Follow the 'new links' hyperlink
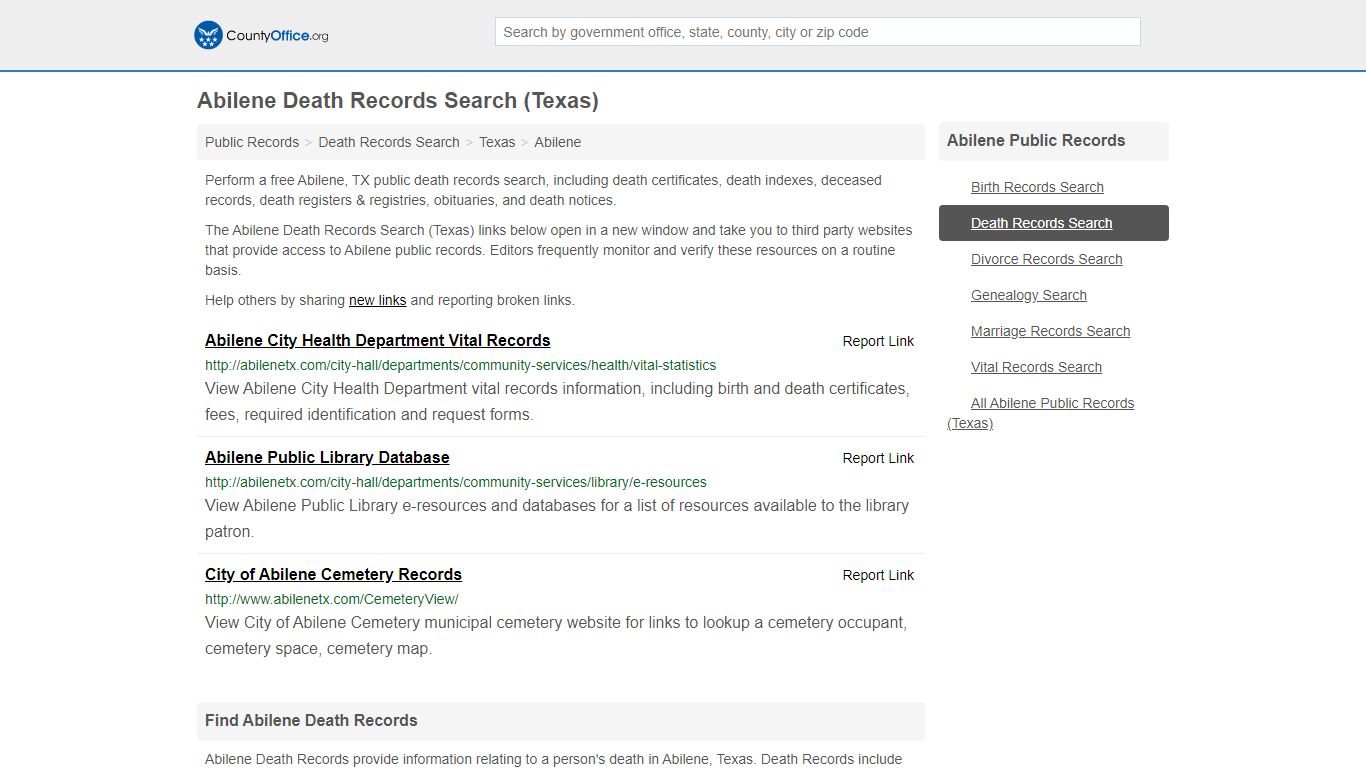Viewport: 1366px width, 768px height. (377, 300)
